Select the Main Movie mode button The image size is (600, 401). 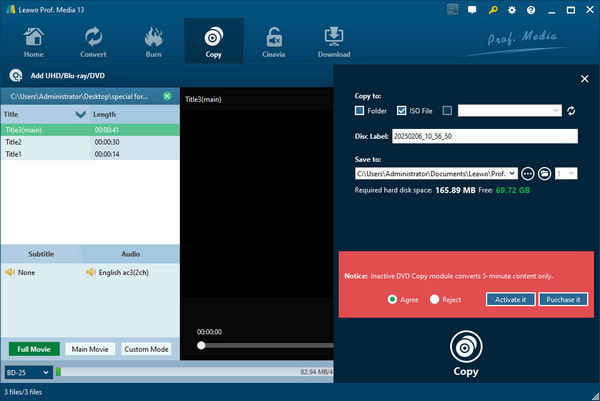(x=90, y=349)
